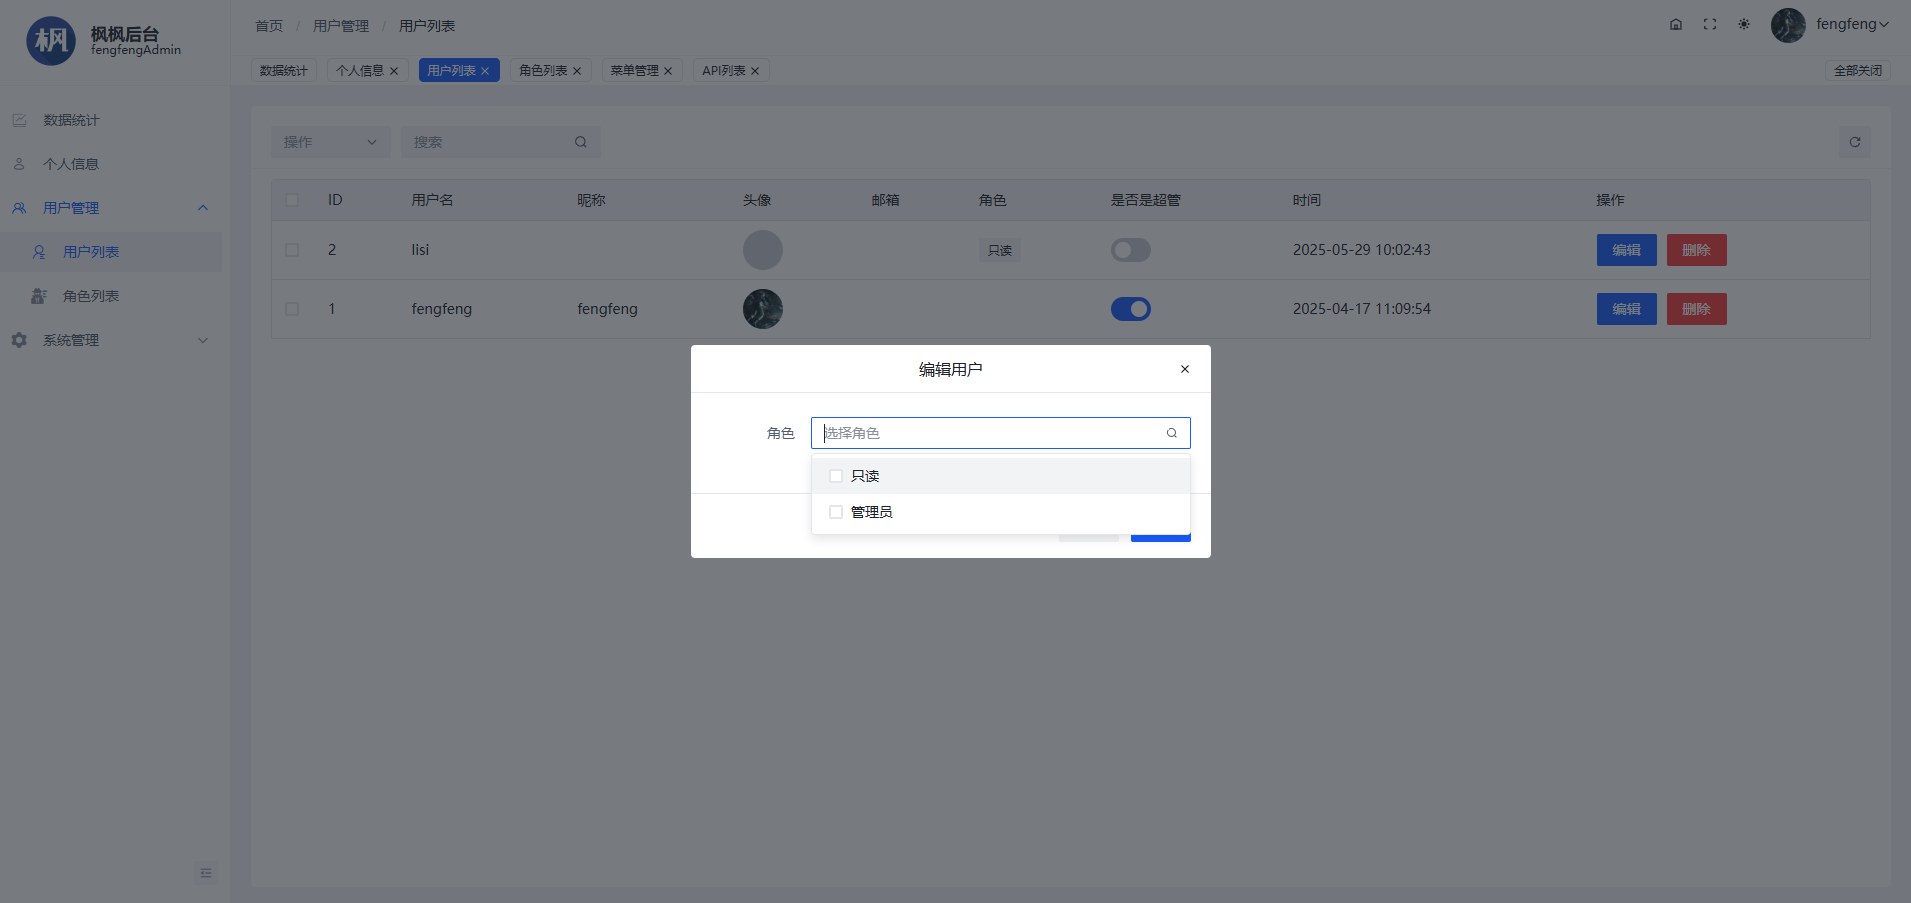This screenshot has width=1911, height=903.
Task: Click the search magnifier in role selector
Action: [1172, 433]
